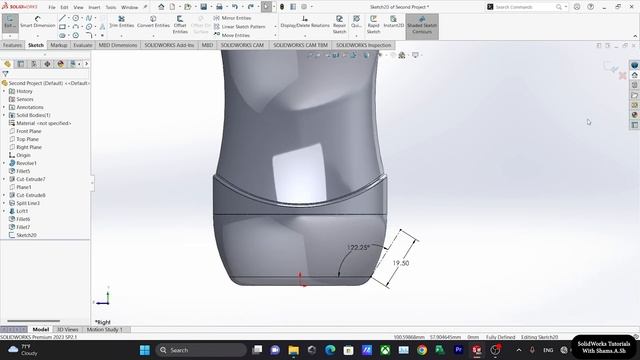Expand the Cut-Extrude8 feature
The image size is (640, 360).
coord(4,195)
